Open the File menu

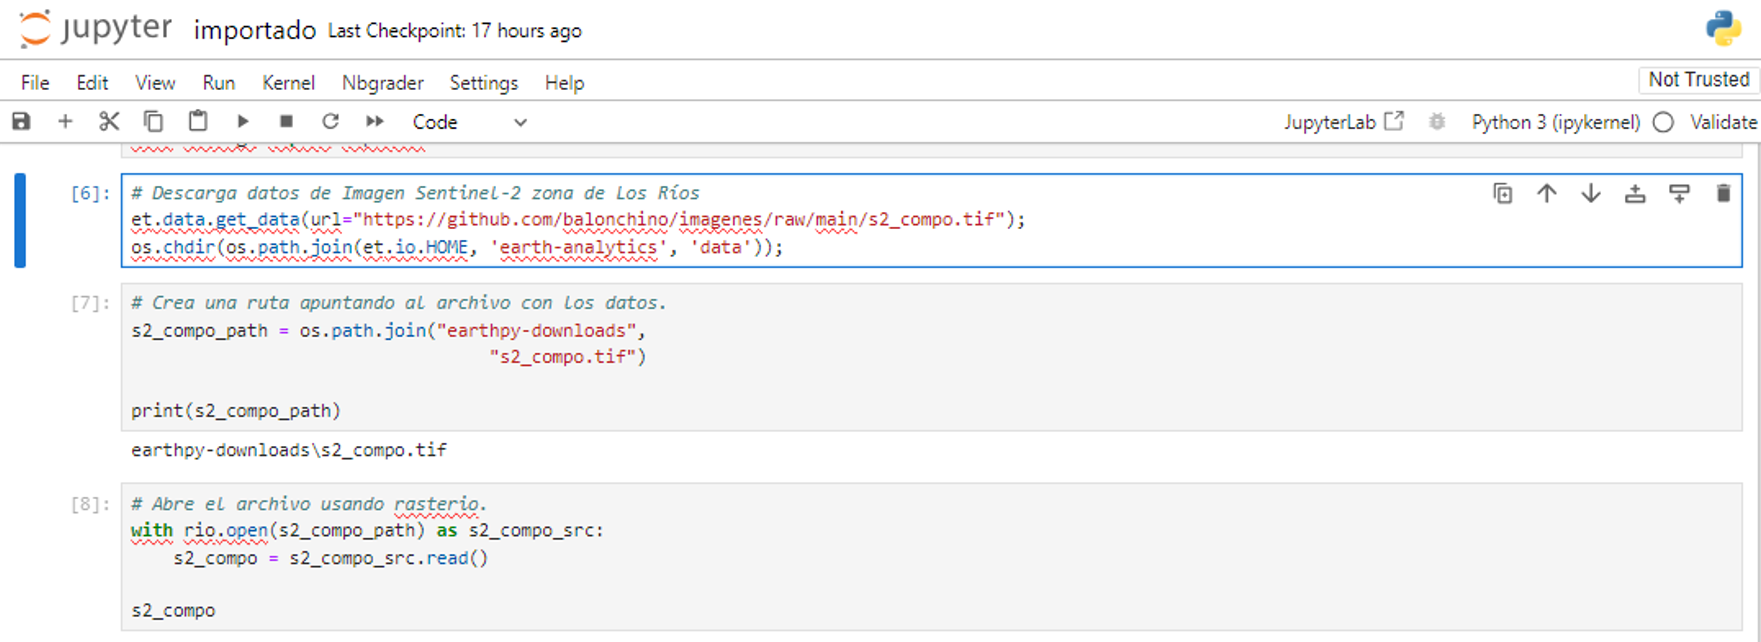point(35,83)
